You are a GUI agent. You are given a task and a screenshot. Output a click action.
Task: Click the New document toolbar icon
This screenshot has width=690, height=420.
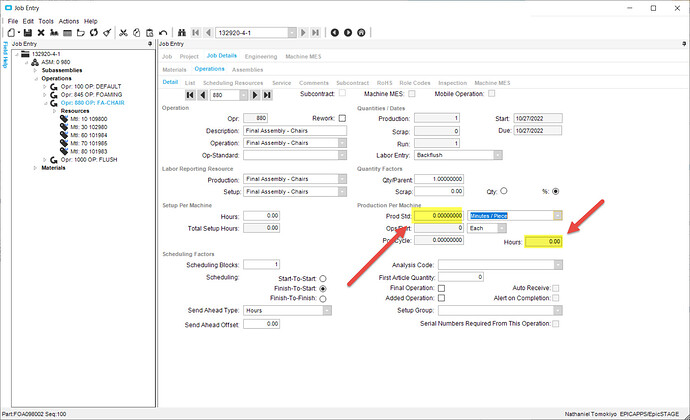11,33
